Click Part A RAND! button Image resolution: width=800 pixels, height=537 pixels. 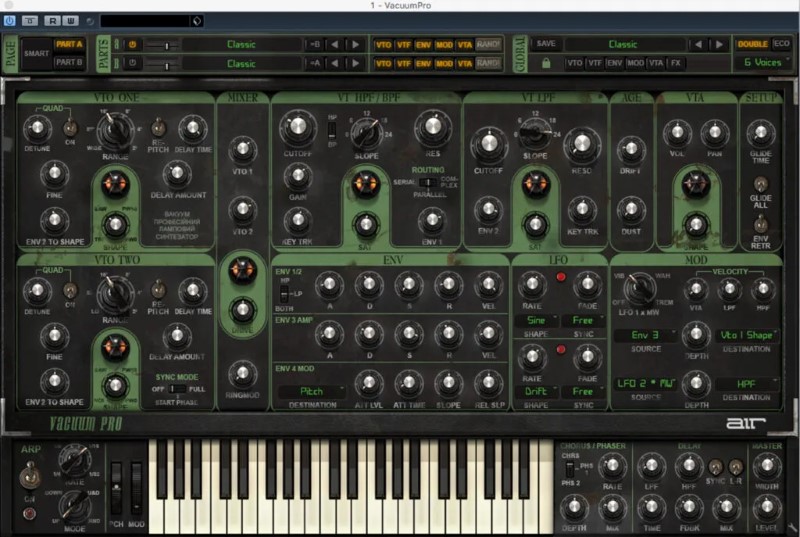point(488,44)
